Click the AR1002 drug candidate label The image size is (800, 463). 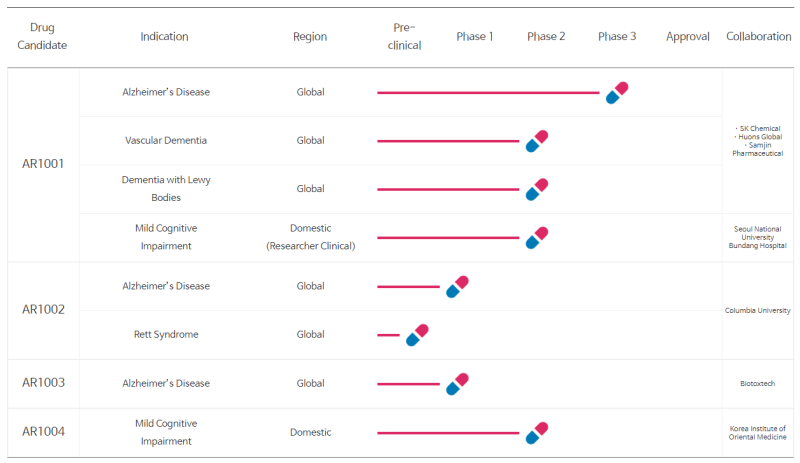point(43,309)
